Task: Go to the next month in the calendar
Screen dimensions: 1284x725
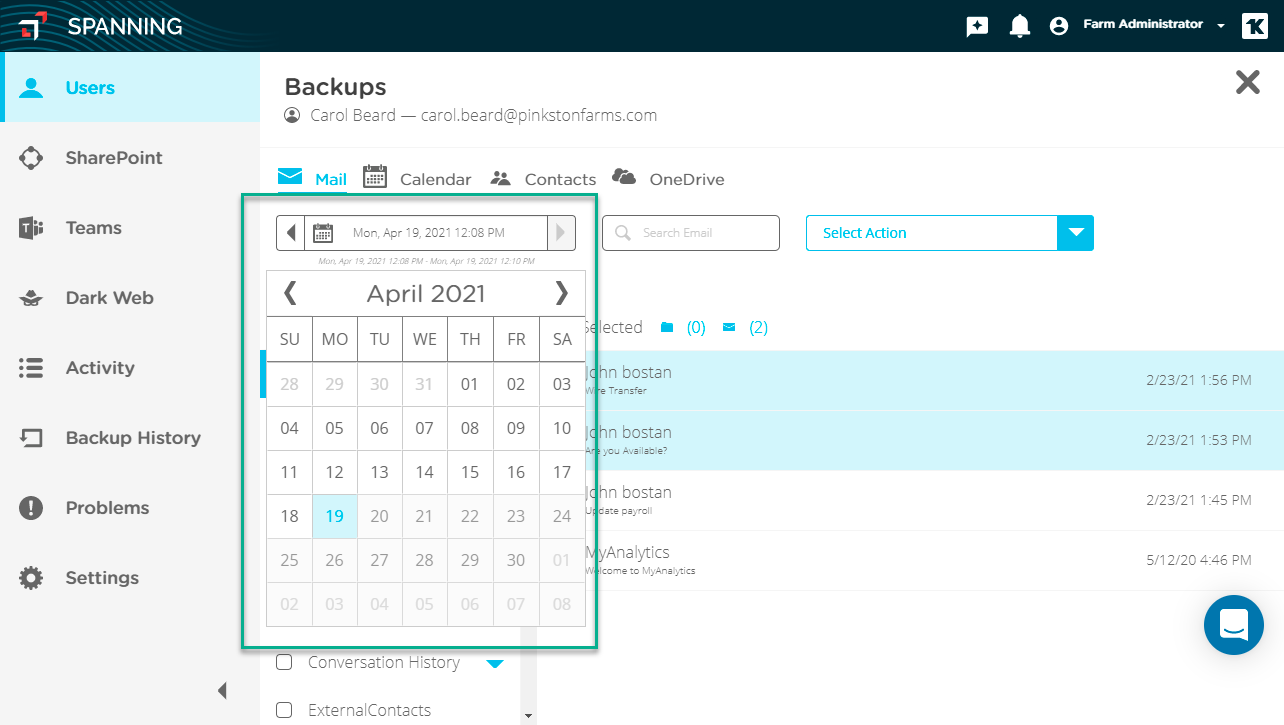Action: [562, 293]
